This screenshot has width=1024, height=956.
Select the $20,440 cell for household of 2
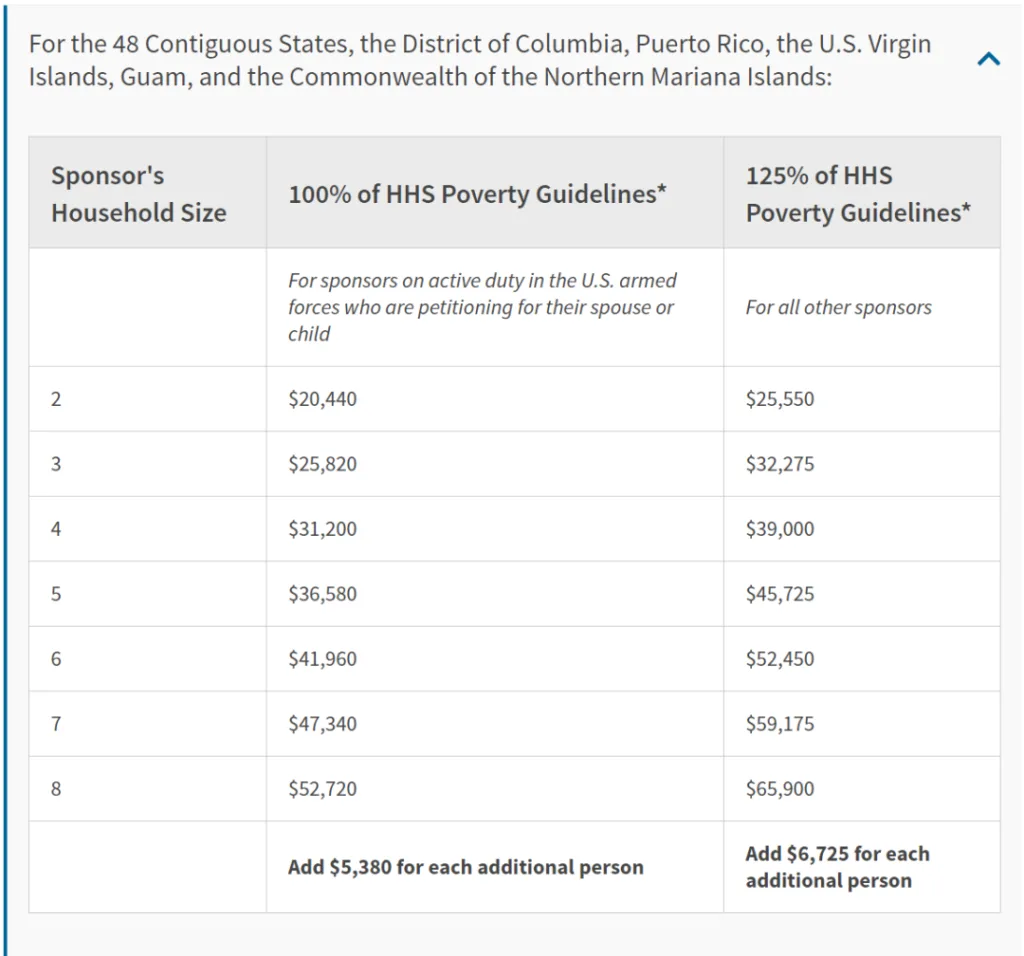click(322, 399)
